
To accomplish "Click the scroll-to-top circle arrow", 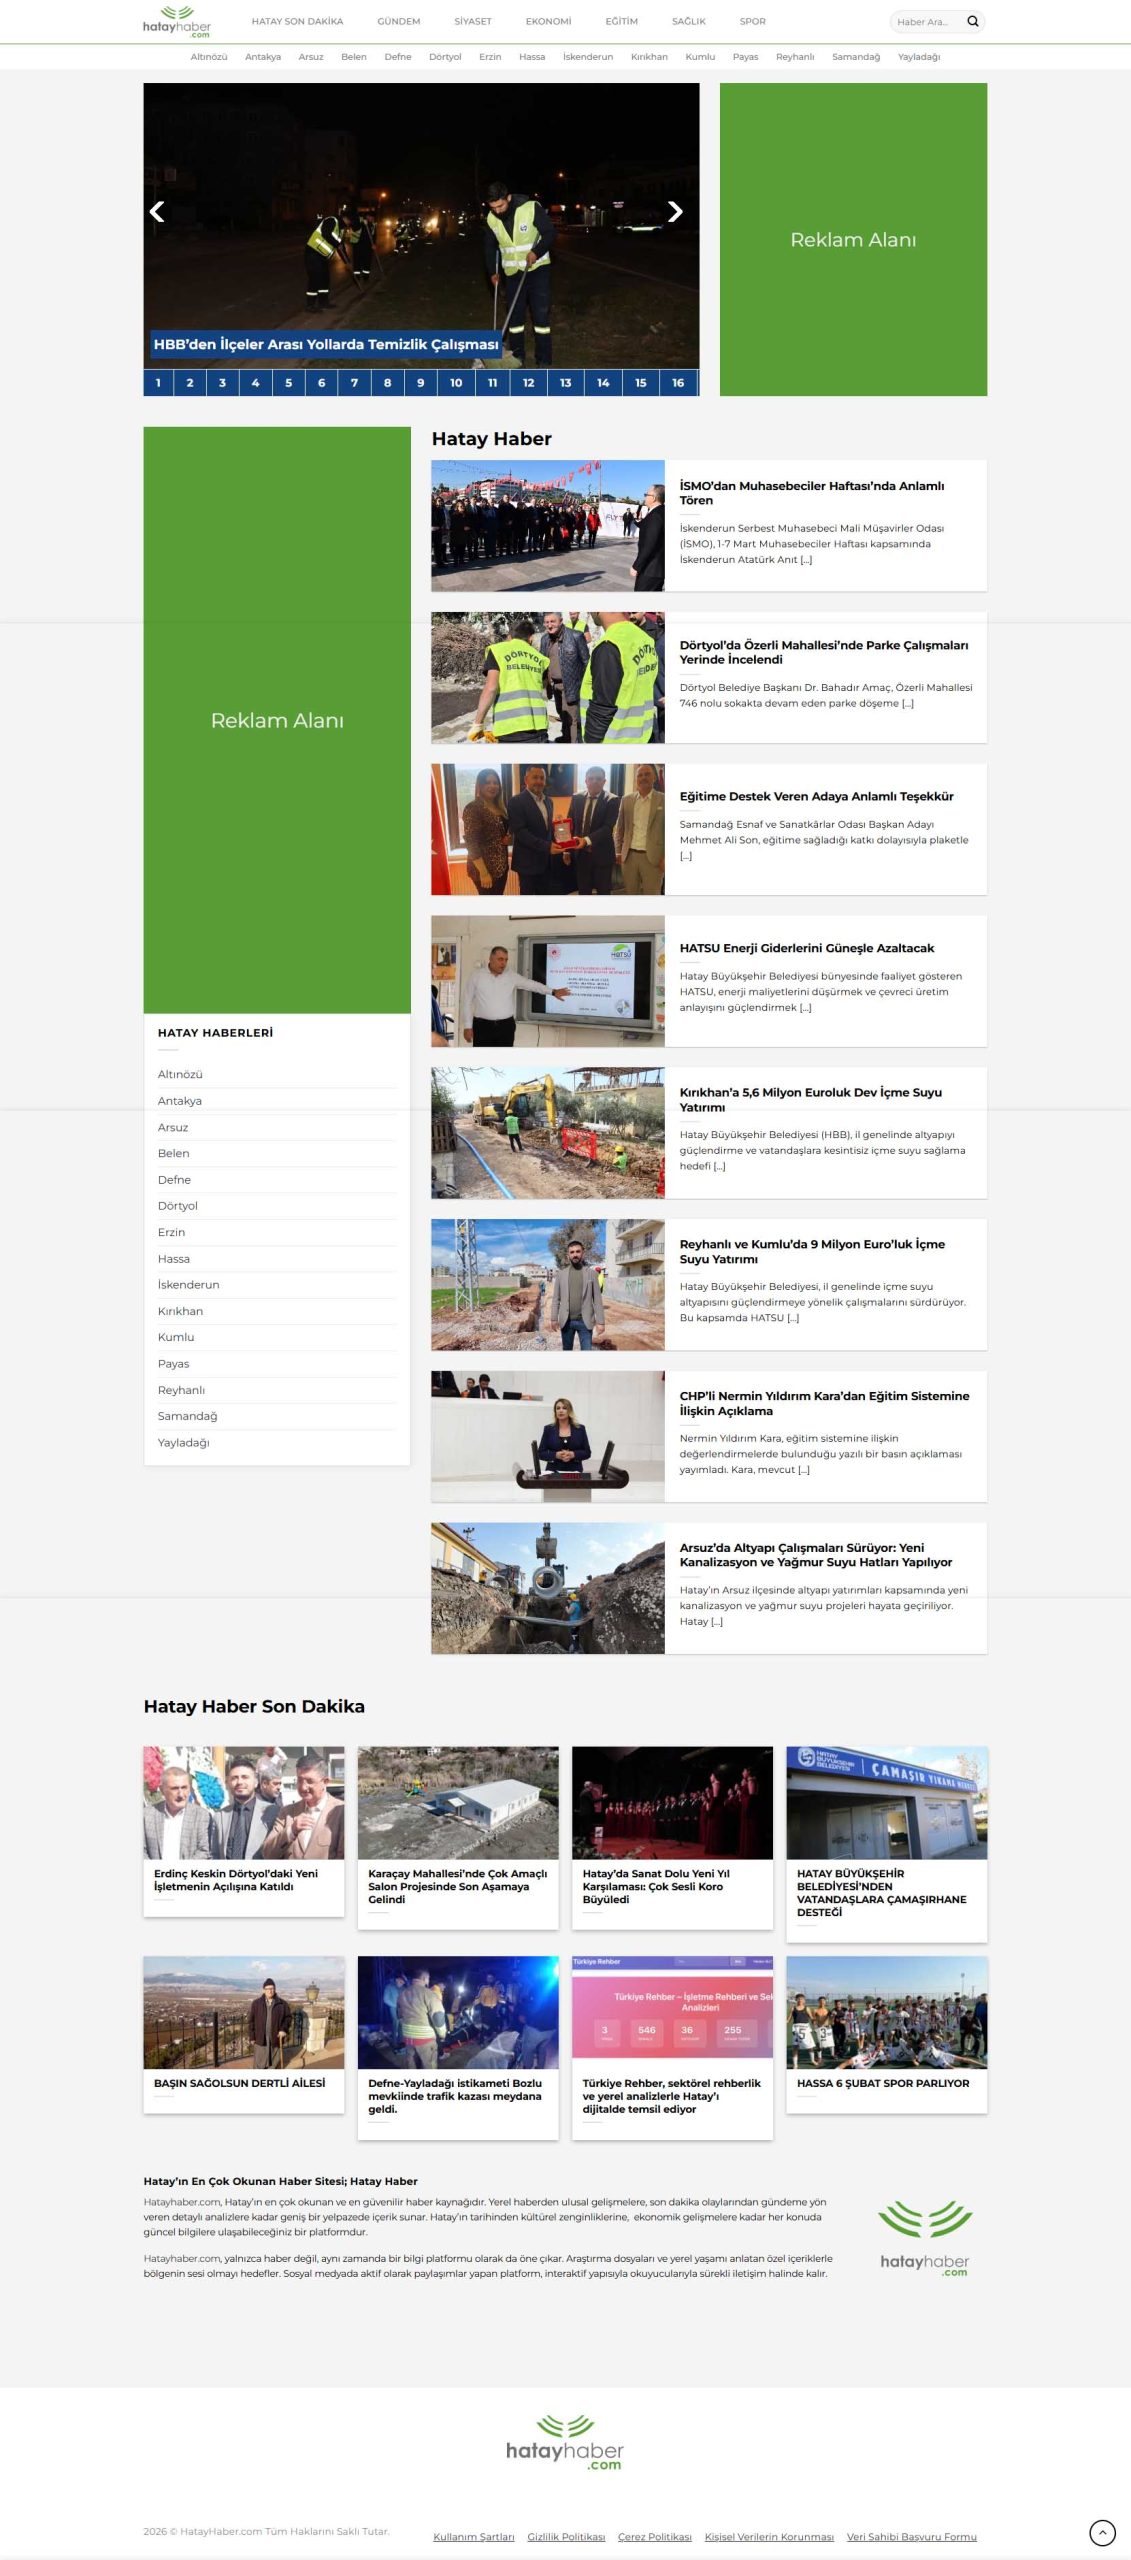I will pyautogui.click(x=1101, y=2532).
